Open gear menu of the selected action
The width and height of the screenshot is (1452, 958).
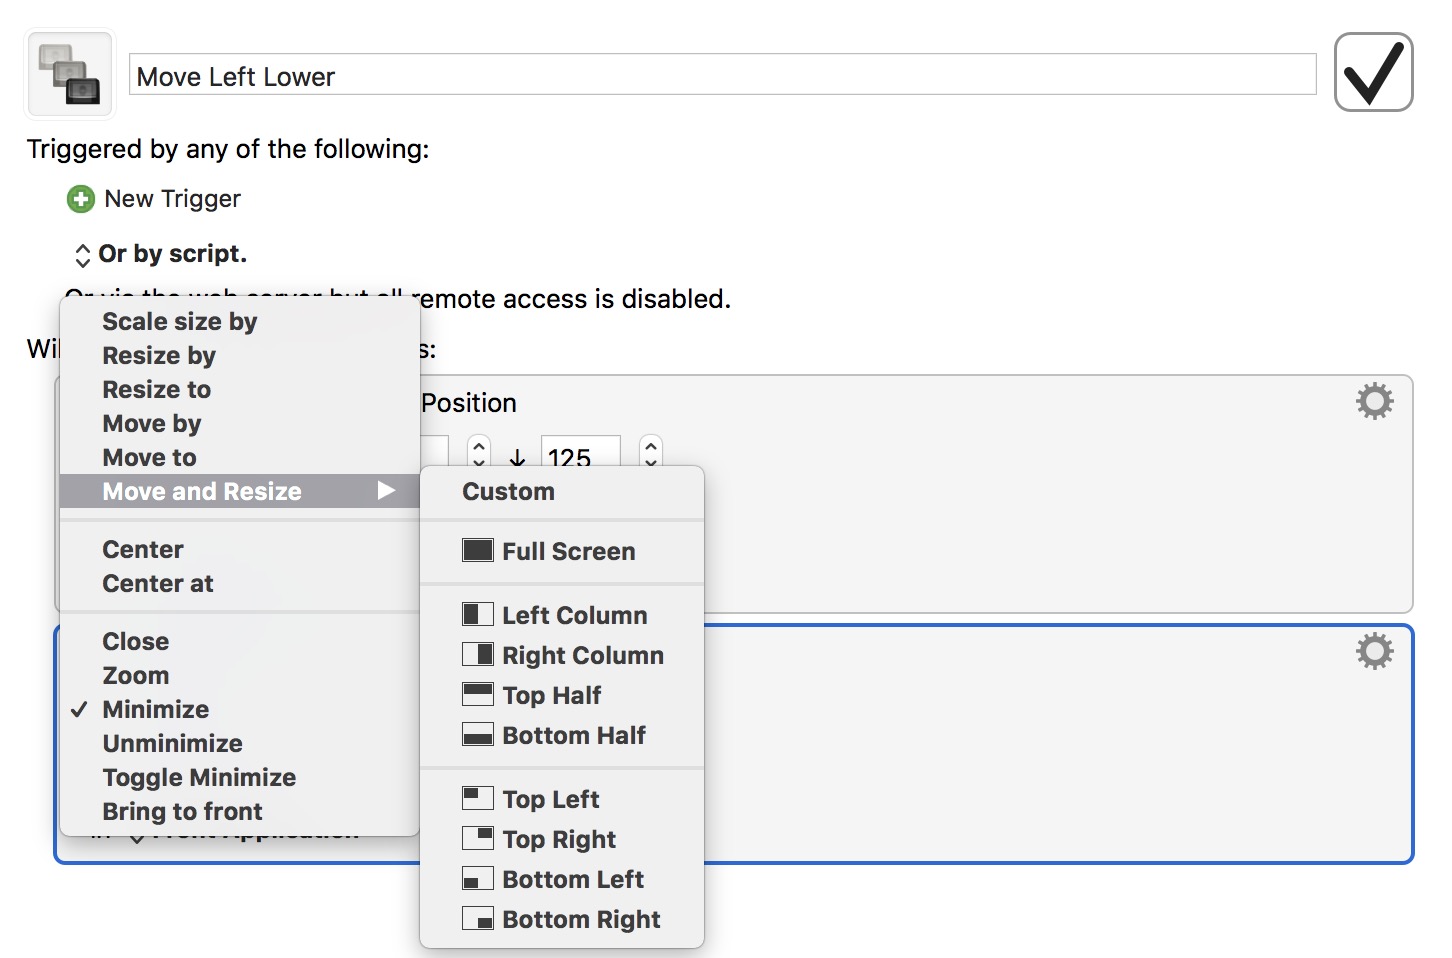click(x=1374, y=651)
